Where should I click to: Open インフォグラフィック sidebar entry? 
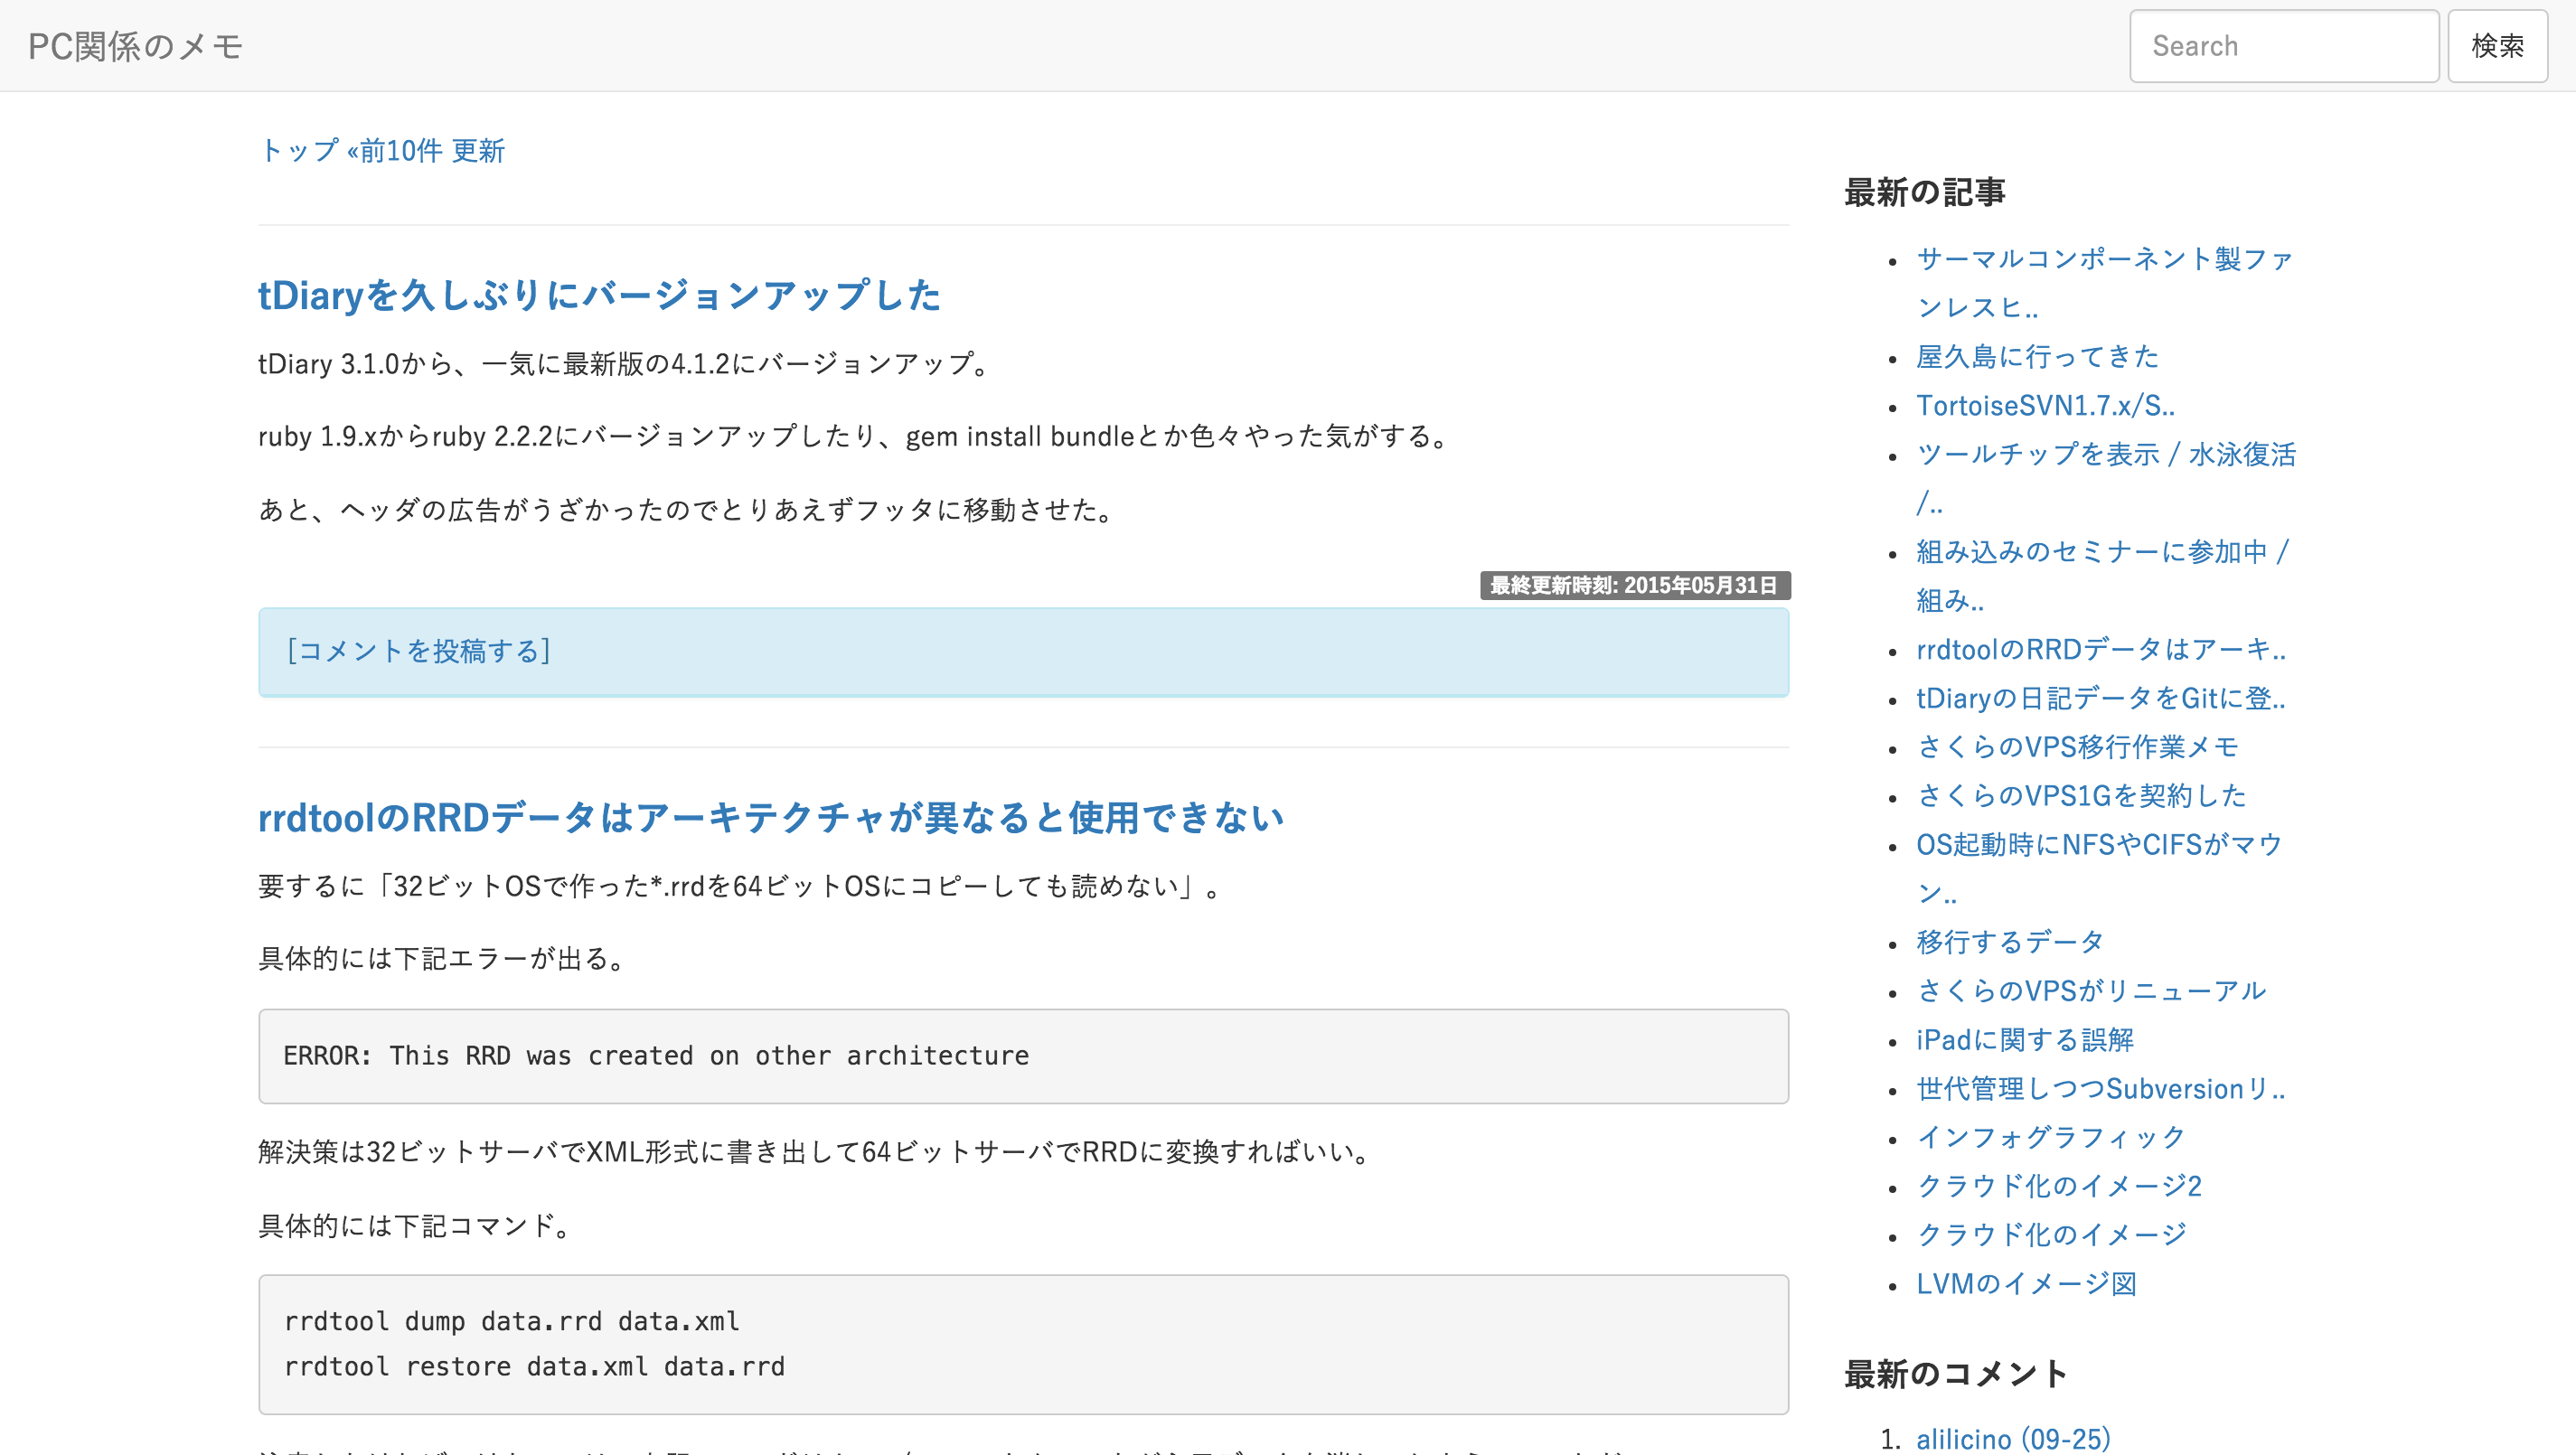tap(2050, 1137)
